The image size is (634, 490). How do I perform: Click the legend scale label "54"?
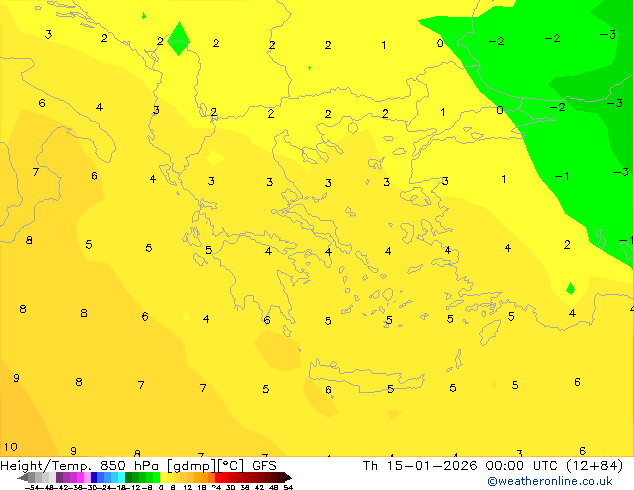(288, 488)
